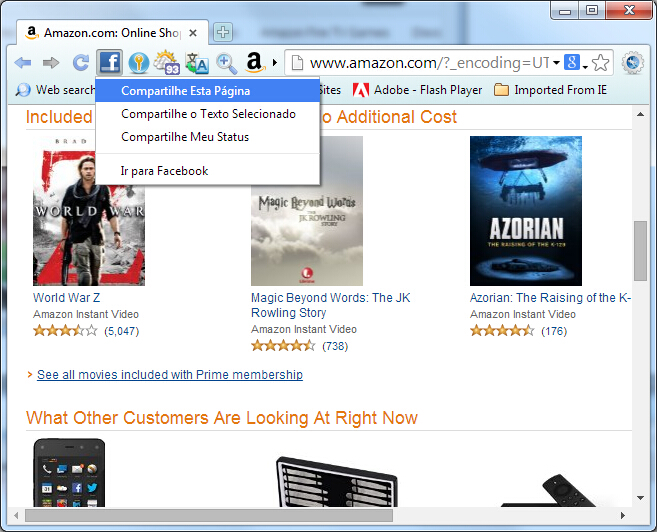Viewport: 657px width, 532px height.
Task: Click the black grill product image
Action: coord(336,482)
